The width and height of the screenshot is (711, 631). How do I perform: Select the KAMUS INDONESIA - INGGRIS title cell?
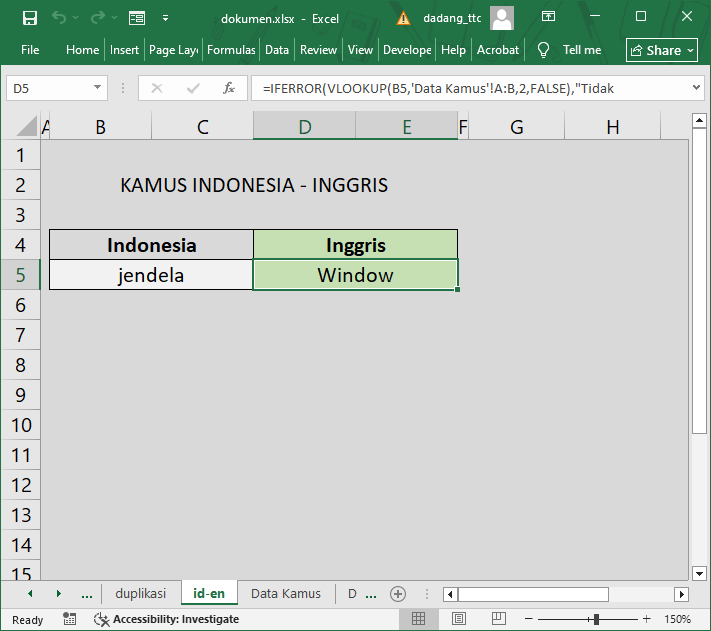pyautogui.click(x=254, y=185)
